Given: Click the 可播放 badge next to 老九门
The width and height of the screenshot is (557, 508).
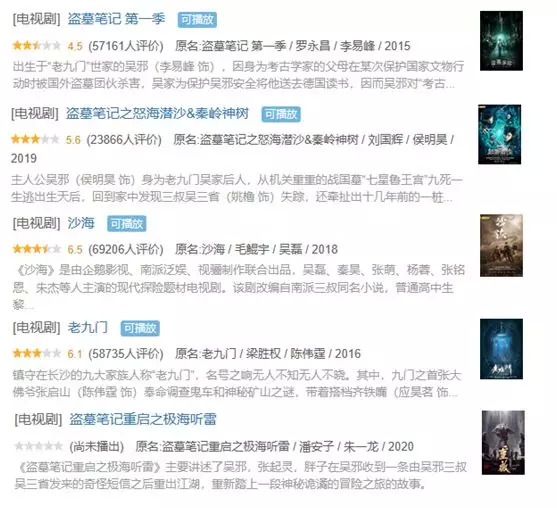Looking at the screenshot, I should [140, 328].
